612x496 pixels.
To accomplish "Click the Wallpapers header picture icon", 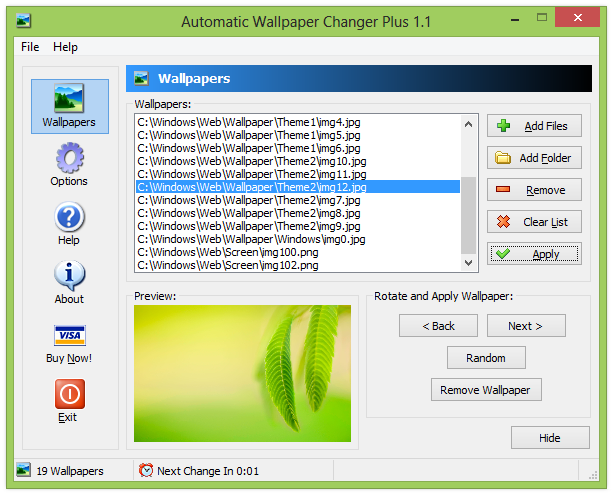I will click(141, 78).
